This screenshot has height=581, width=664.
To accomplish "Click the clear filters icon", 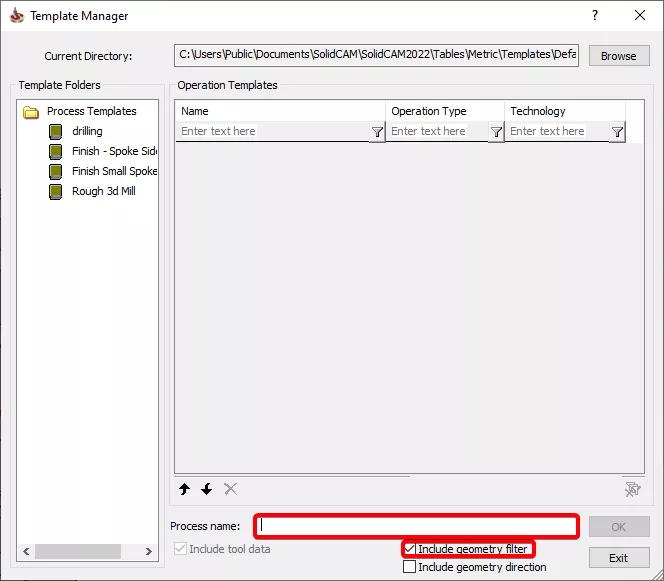I will tap(632, 489).
